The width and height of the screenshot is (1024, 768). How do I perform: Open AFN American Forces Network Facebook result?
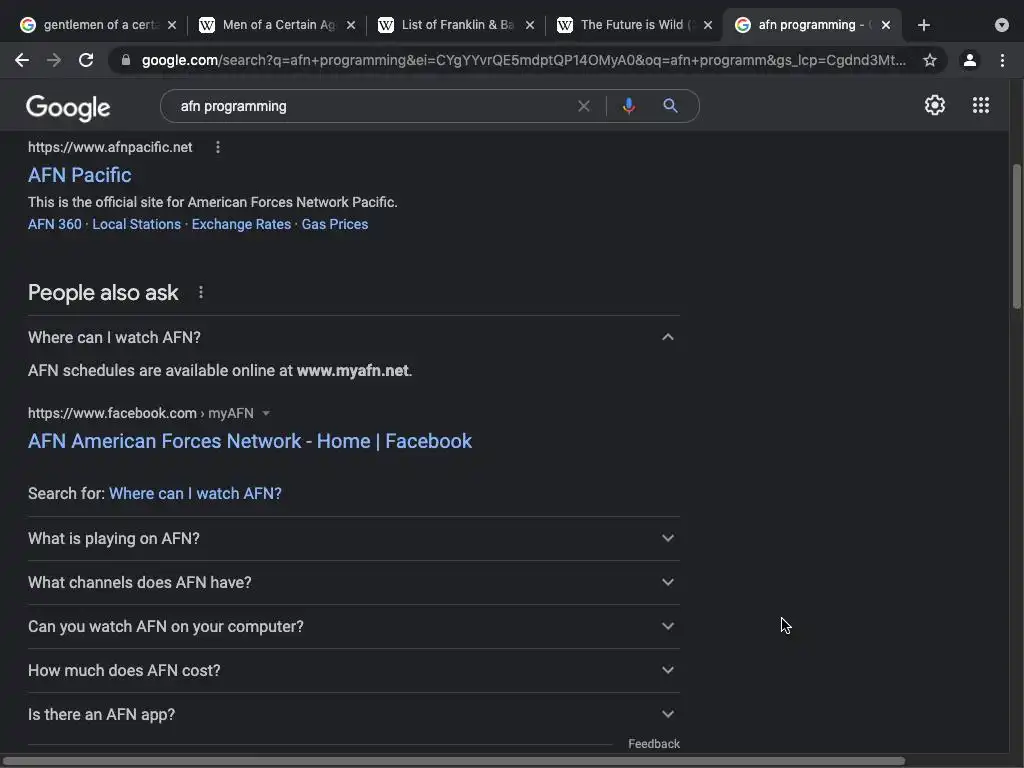(249, 441)
